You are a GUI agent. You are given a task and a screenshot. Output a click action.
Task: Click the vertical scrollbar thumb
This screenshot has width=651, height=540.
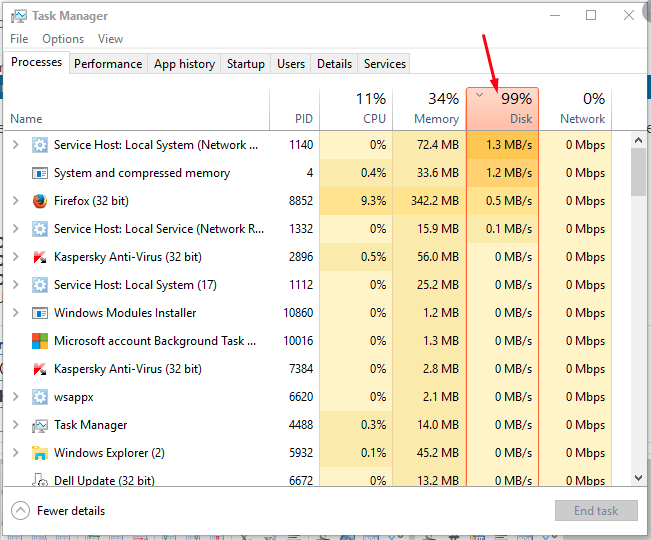coord(639,172)
